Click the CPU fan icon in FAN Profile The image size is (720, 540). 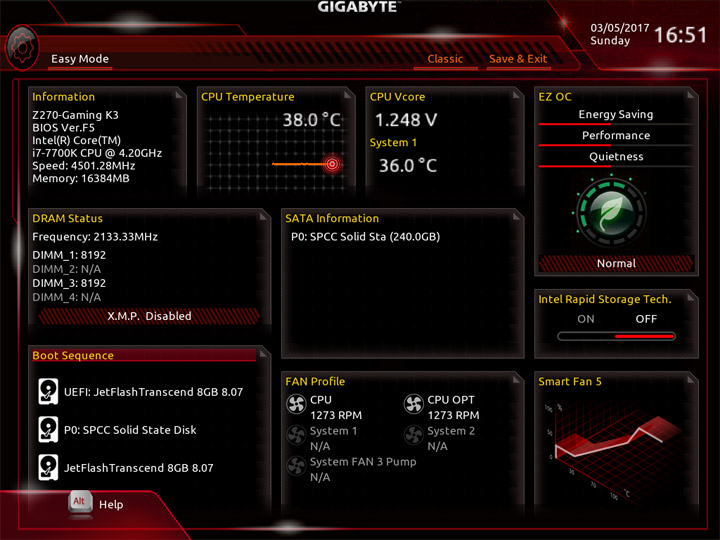pyautogui.click(x=296, y=405)
